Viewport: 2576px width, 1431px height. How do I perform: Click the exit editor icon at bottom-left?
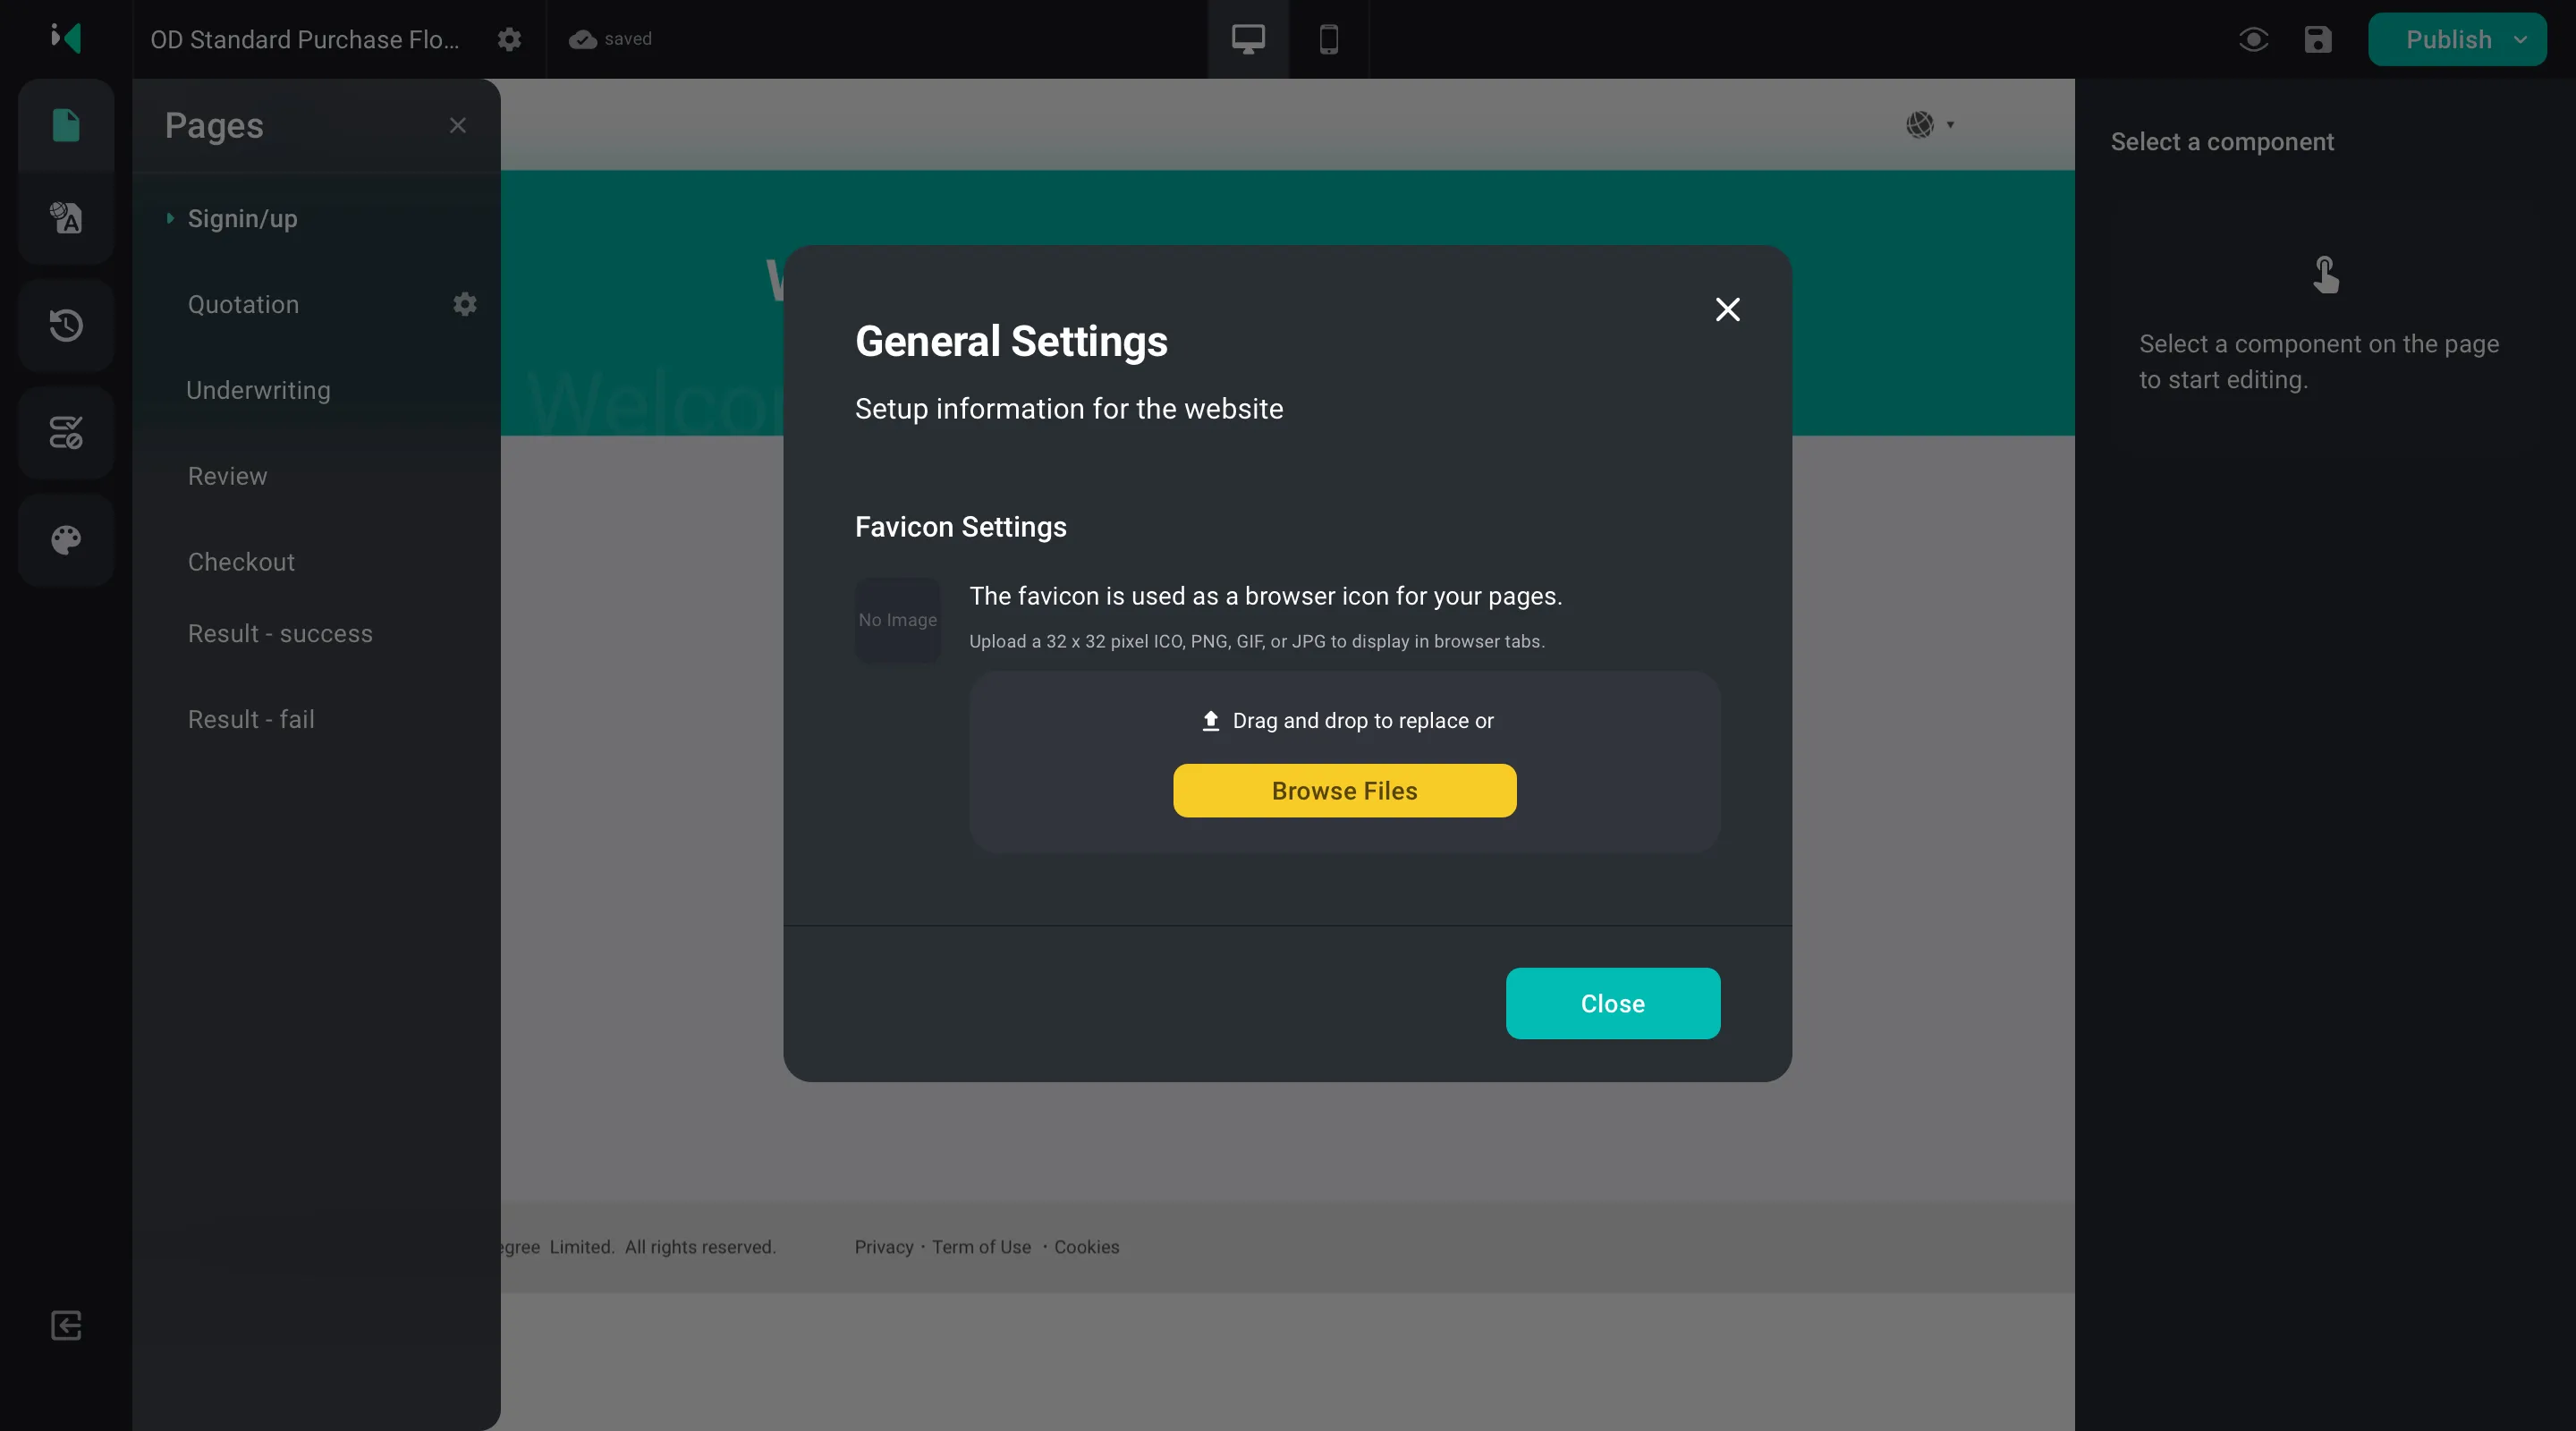(x=66, y=1325)
